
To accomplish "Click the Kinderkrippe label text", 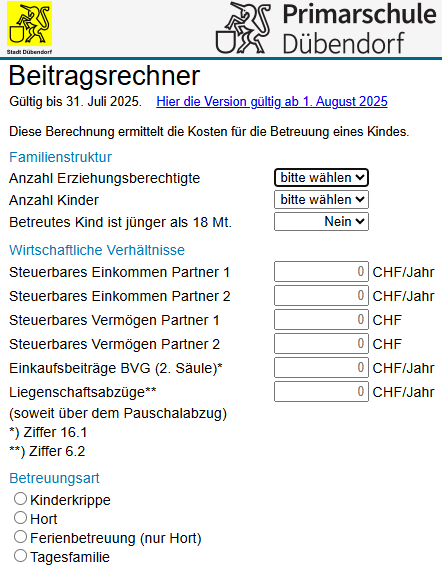I will [x=70, y=500].
